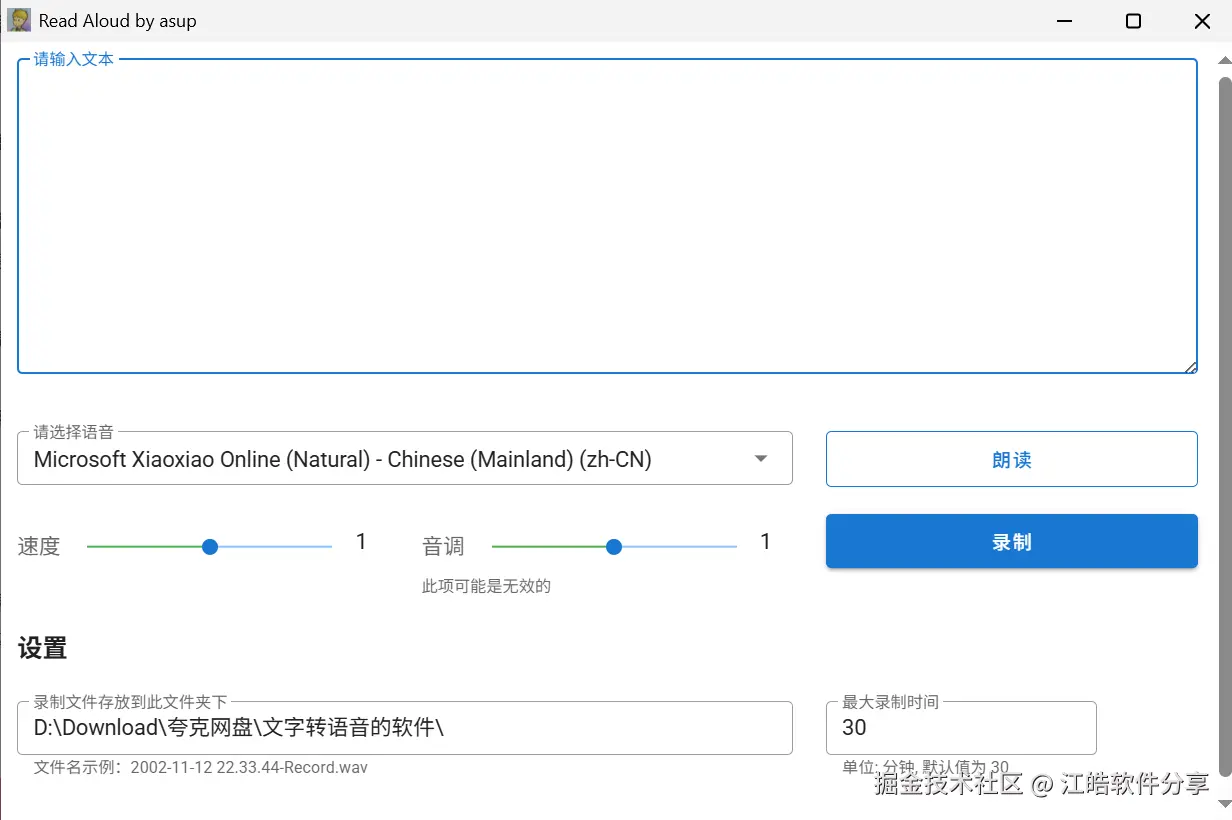Click the 音调 label
Image resolution: width=1232 pixels, height=820 pixels.
443,547
